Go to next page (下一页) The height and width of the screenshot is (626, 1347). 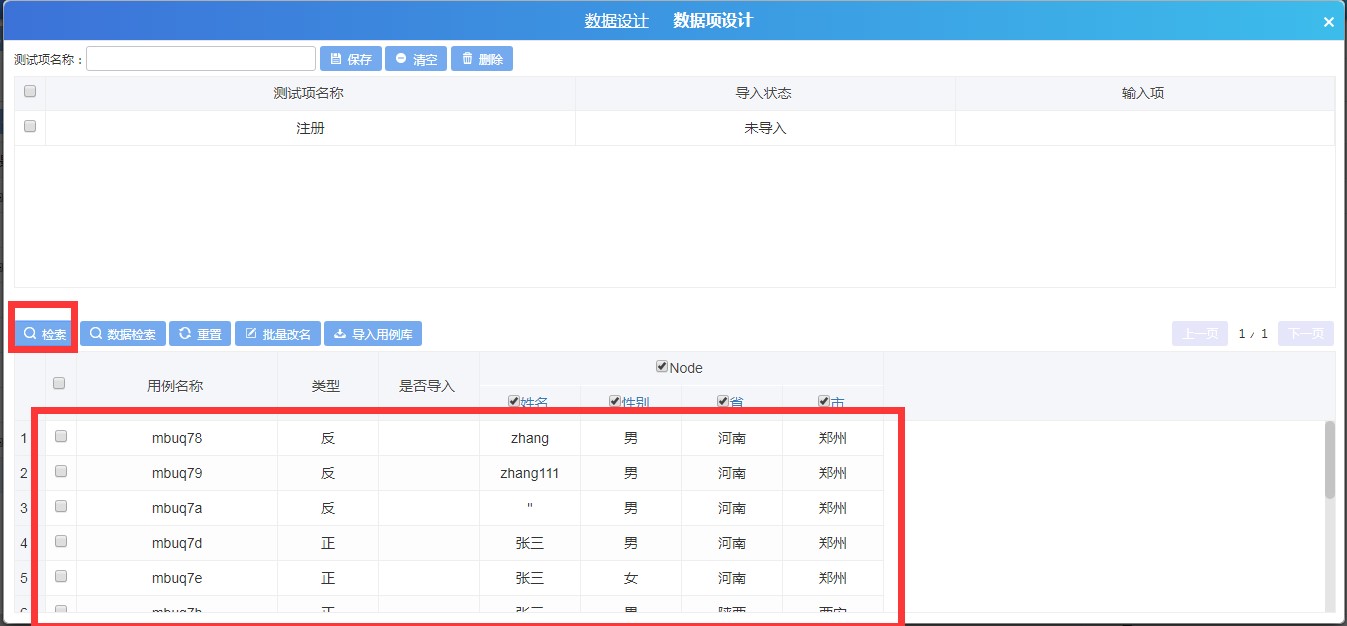(x=1305, y=334)
